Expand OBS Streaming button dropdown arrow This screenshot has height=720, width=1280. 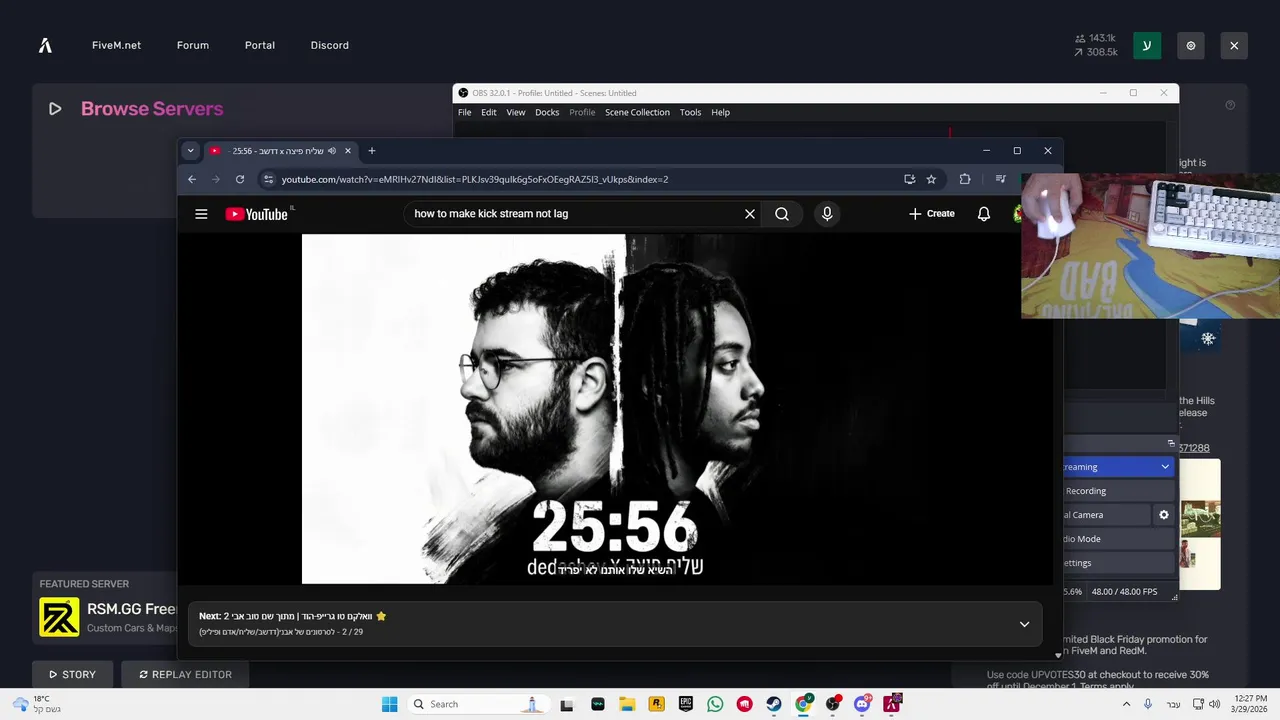pos(1165,467)
